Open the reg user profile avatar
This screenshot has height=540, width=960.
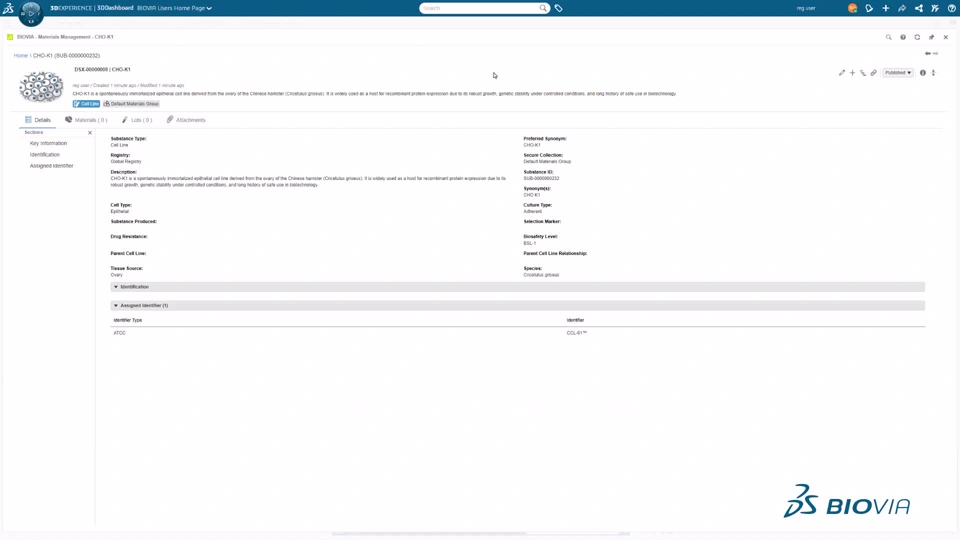(852, 8)
